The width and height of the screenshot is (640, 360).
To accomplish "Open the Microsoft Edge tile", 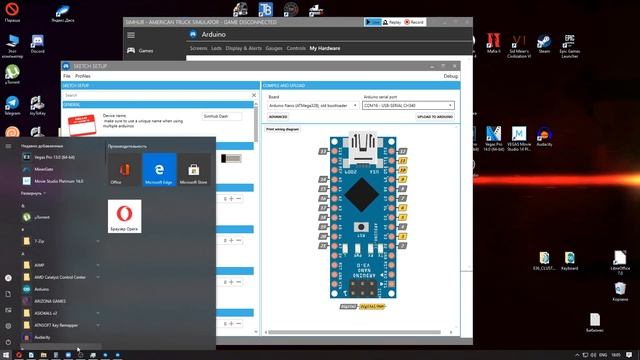I will pyautogui.click(x=159, y=170).
